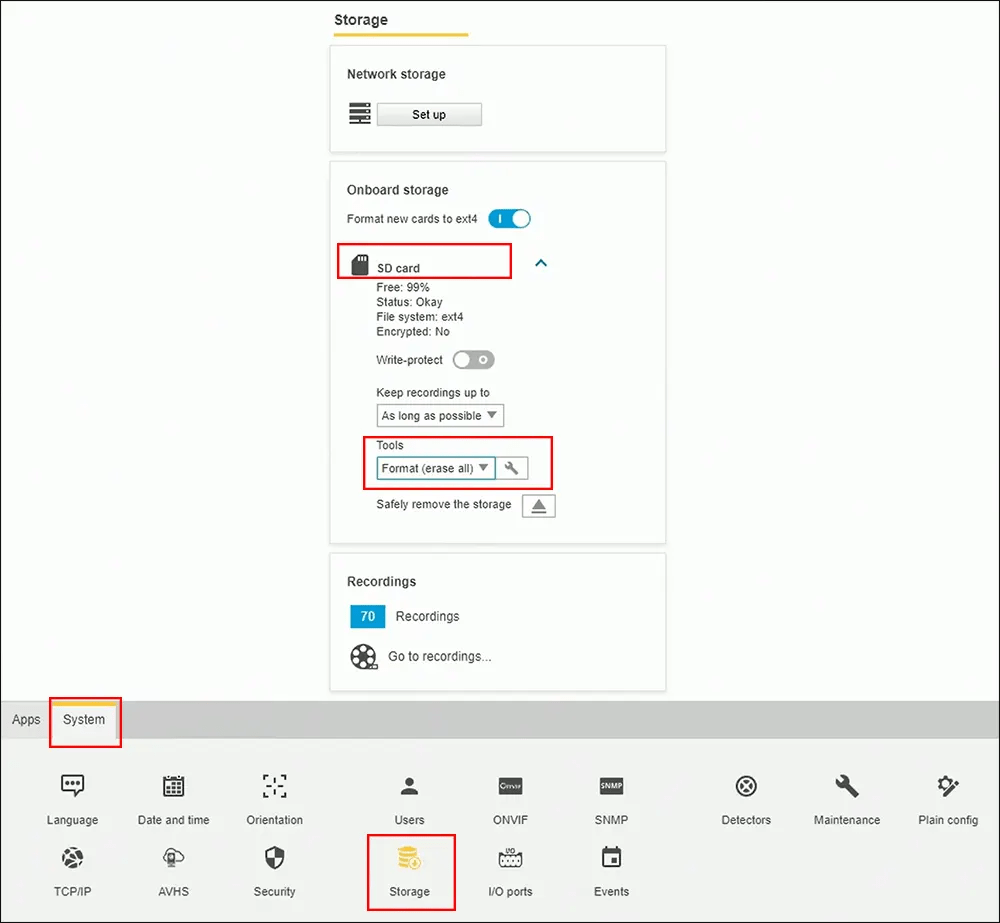
Task: Open the Tools dropdown showing Format (erase all)
Action: coord(433,467)
